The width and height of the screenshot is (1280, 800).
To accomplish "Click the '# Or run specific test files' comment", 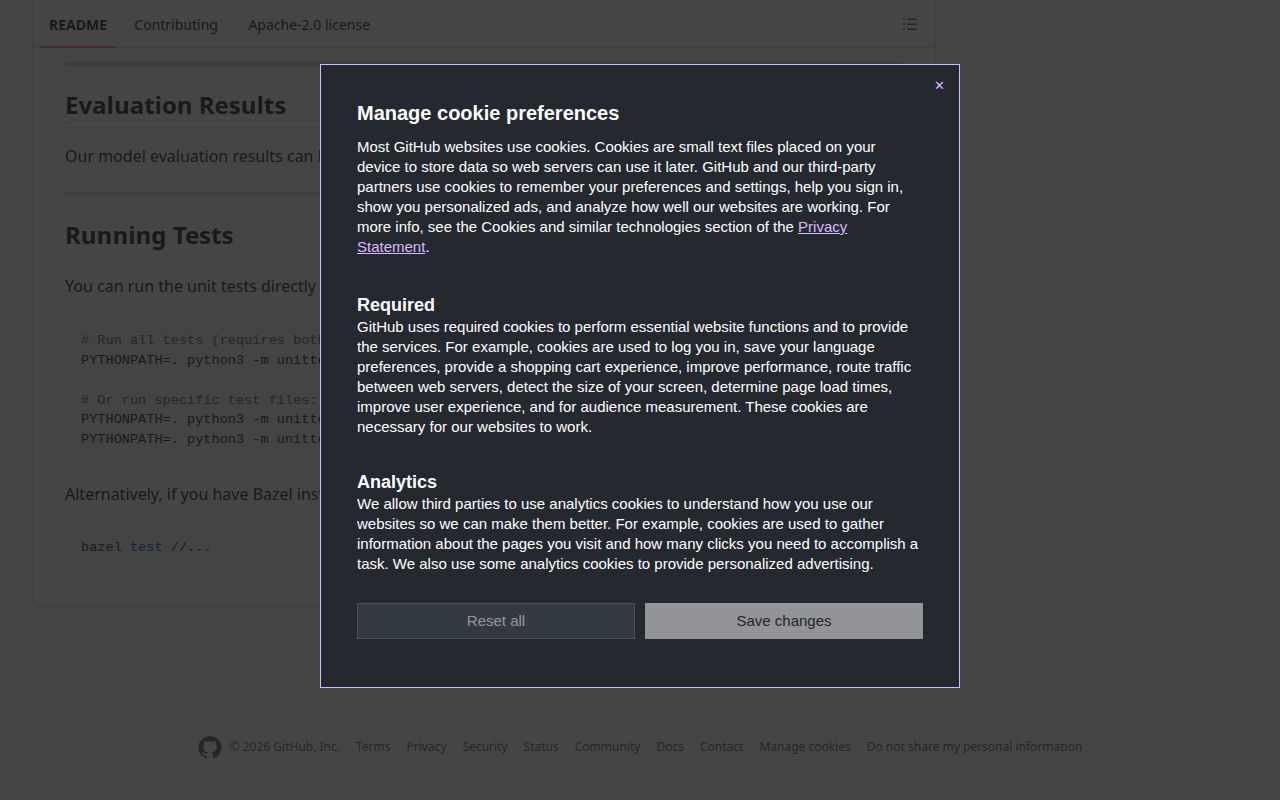I will pyautogui.click(x=199, y=400).
